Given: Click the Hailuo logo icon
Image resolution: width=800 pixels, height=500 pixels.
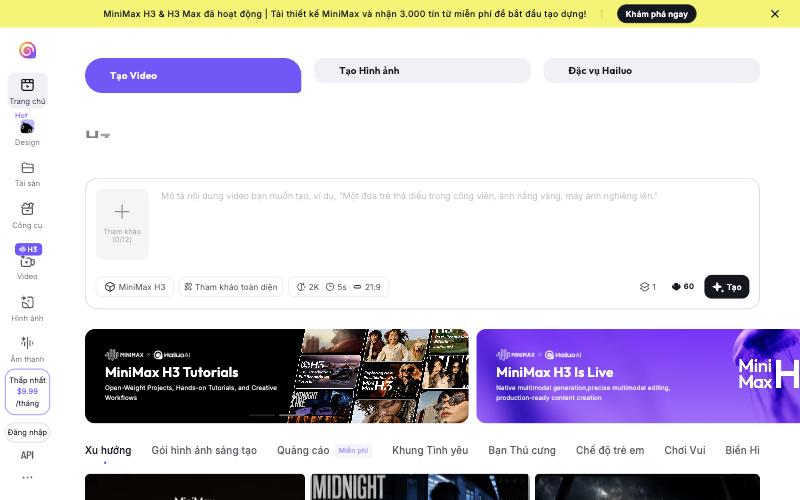Looking at the screenshot, I should (x=28, y=50).
